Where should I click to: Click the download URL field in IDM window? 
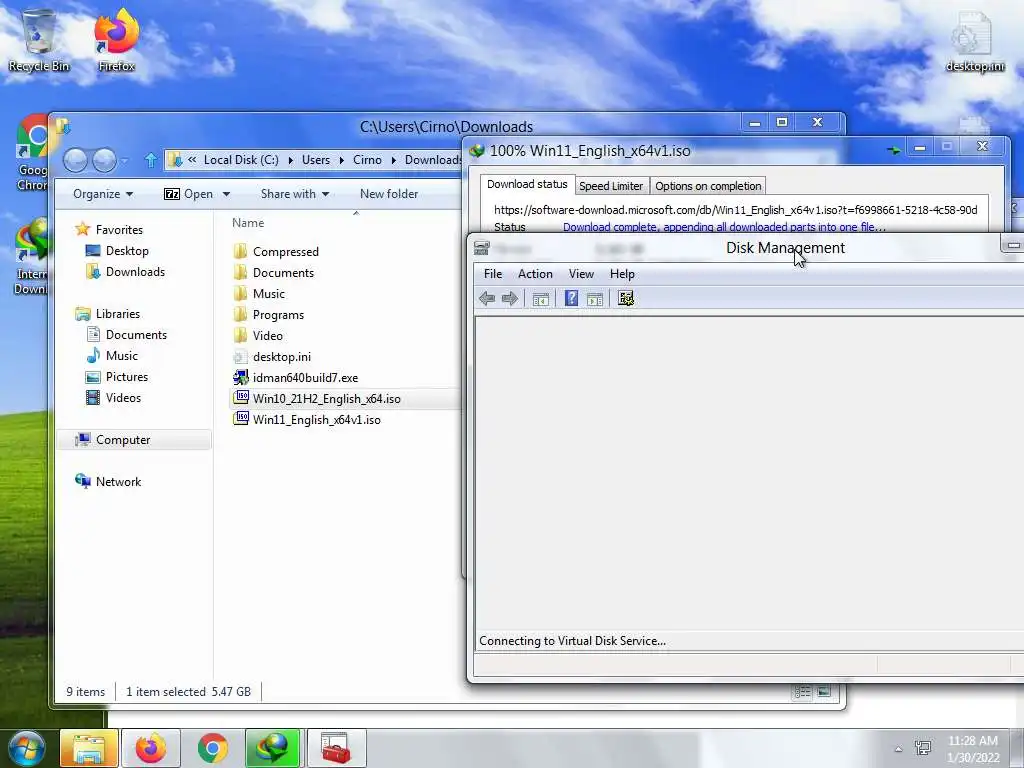pyautogui.click(x=735, y=210)
